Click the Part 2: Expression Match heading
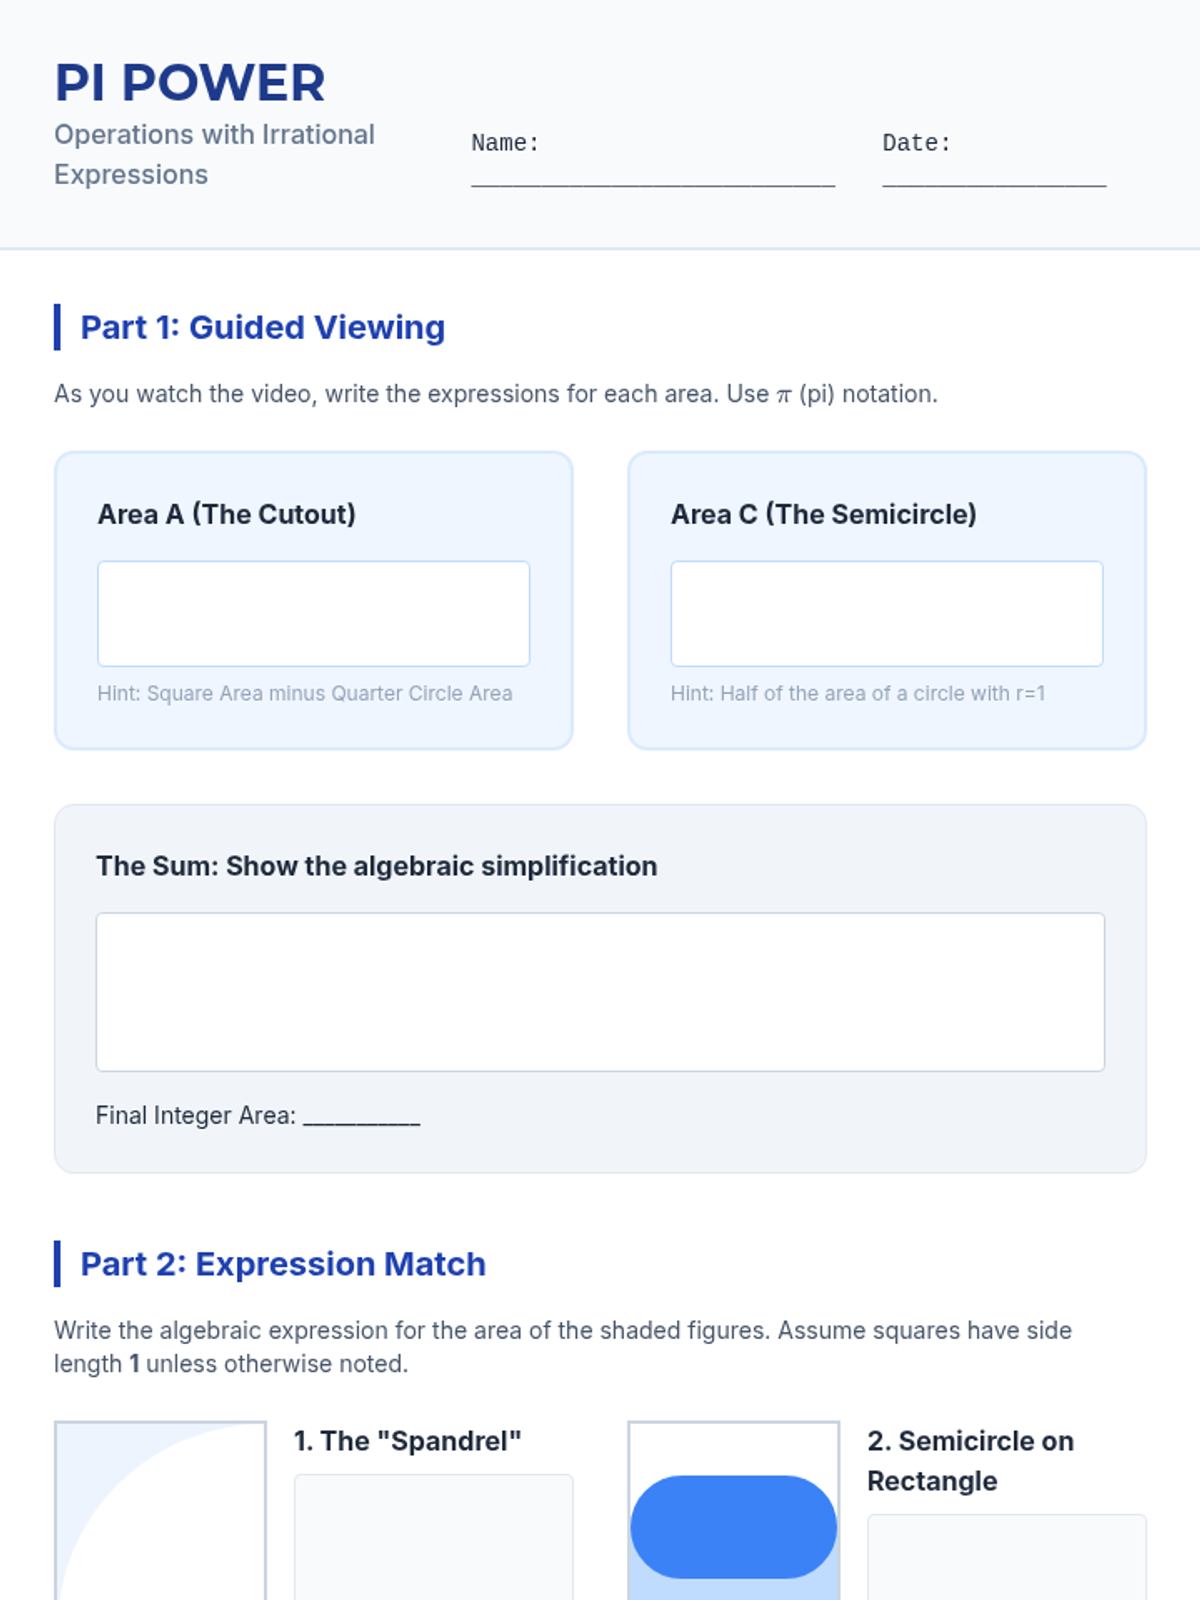The height and width of the screenshot is (1600, 1200). (x=283, y=1264)
